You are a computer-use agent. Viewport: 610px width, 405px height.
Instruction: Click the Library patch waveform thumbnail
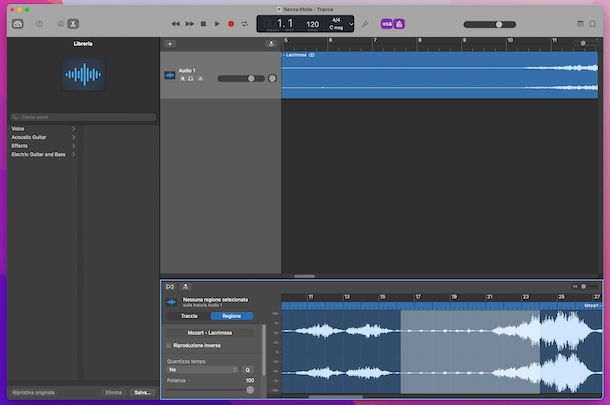[x=84, y=74]
